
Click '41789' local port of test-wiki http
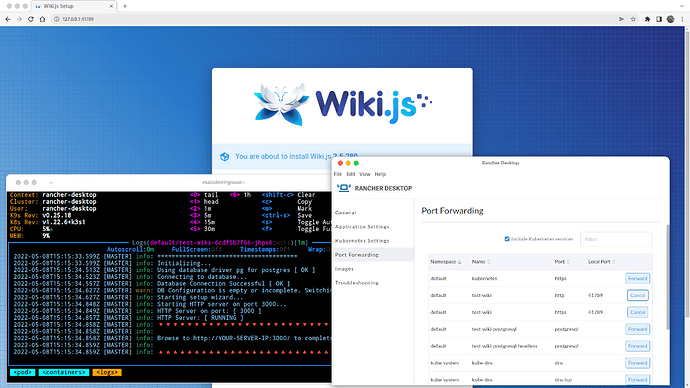click(595, 295)
